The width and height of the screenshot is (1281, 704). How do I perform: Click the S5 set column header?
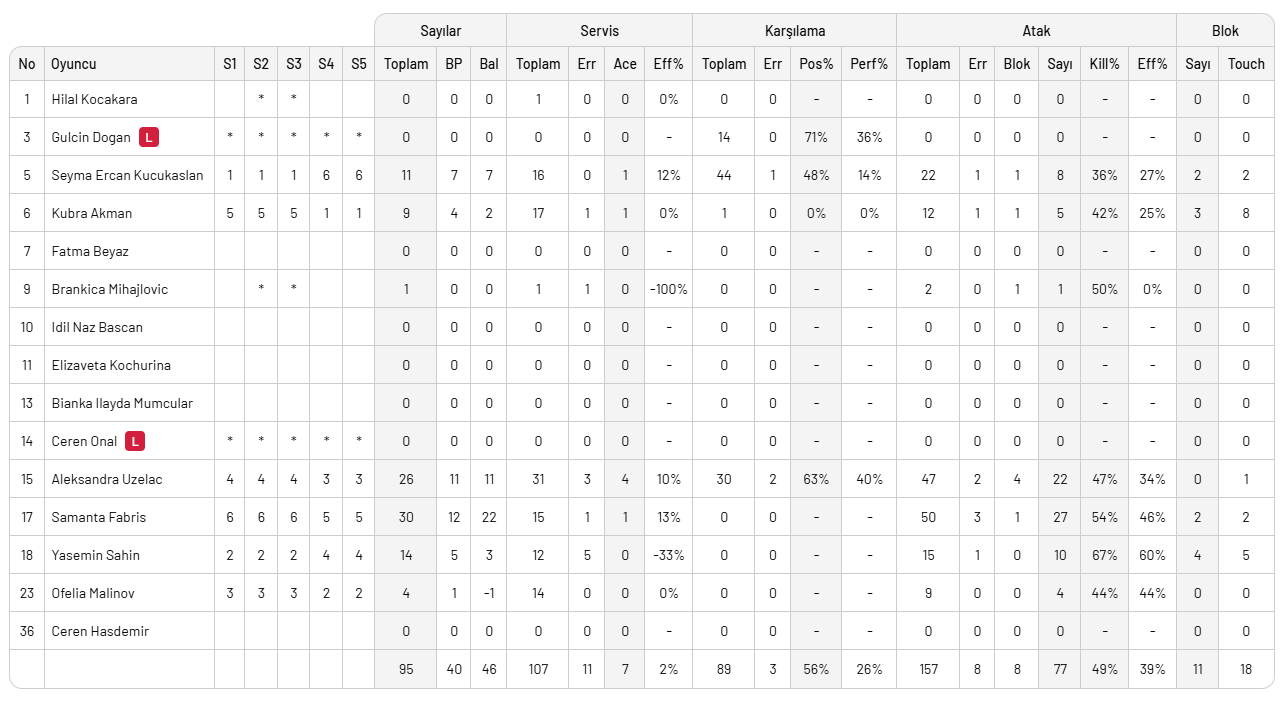pos(359,64)
